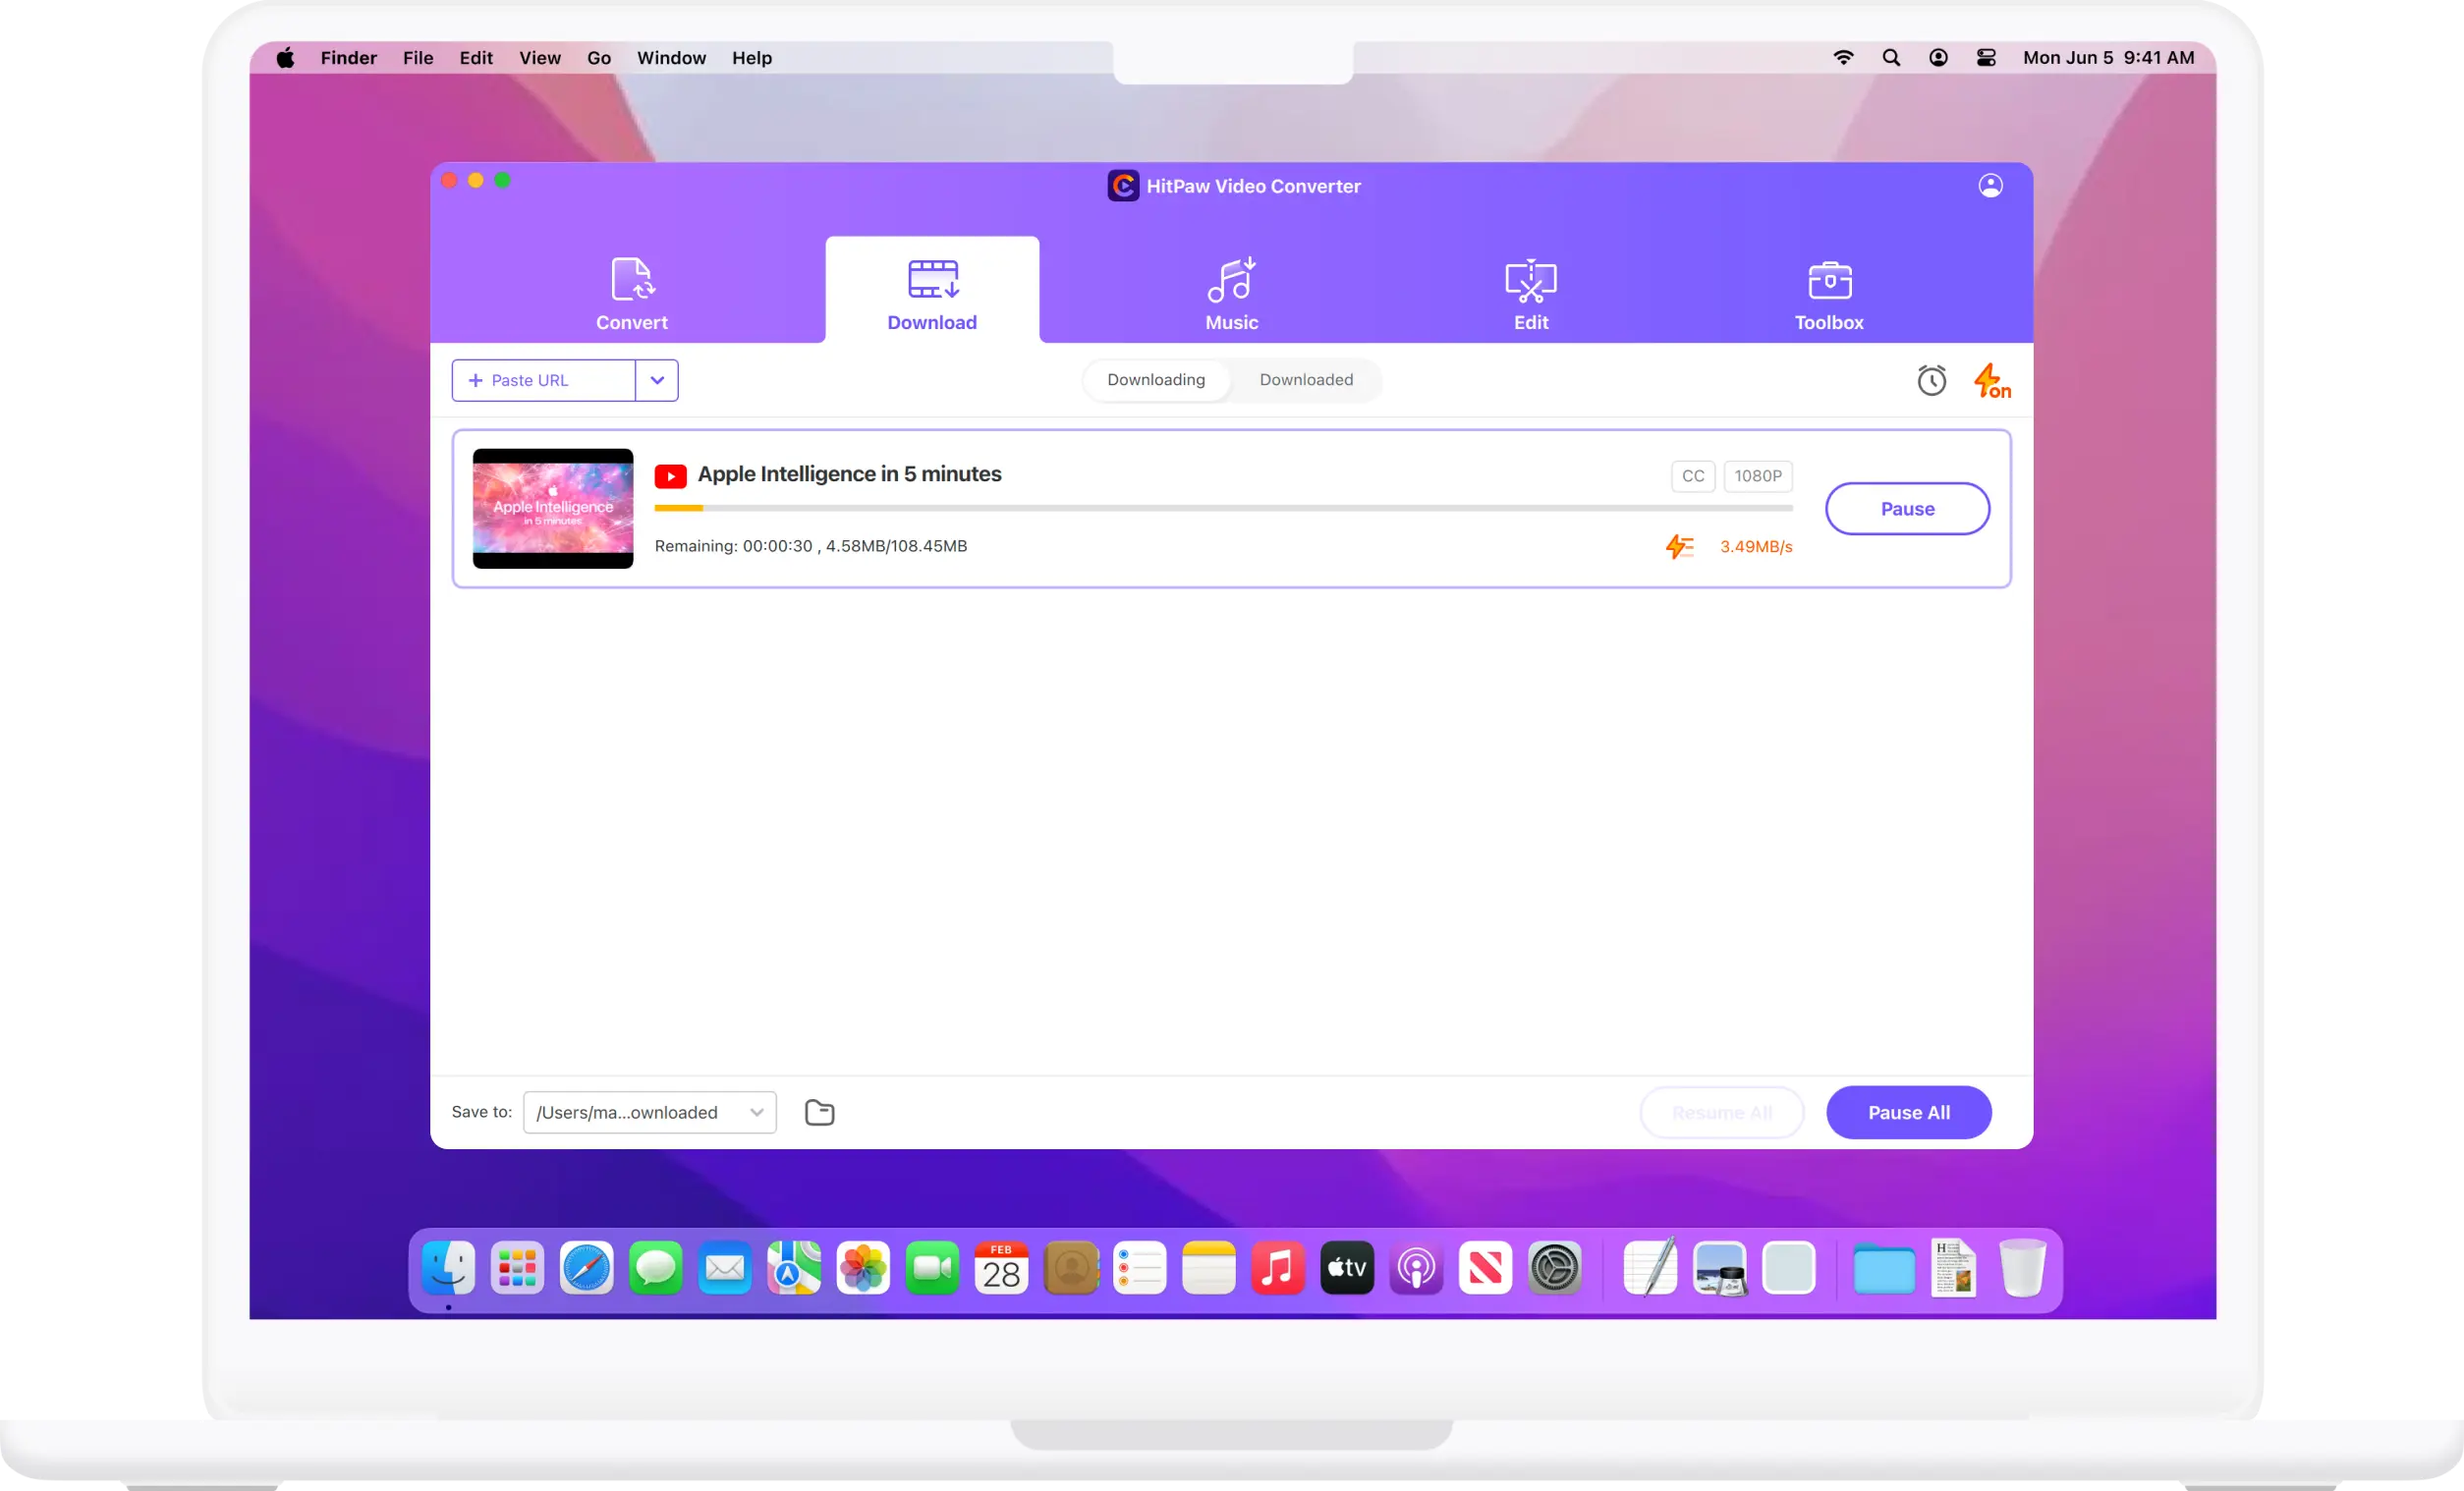Expand the Save to folder dropdown
The height and width of the screenshot is (1491, 2464).
(756, 1111)
